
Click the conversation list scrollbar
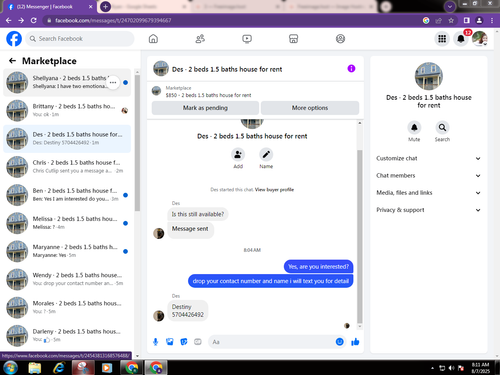[x=137, y=143]
